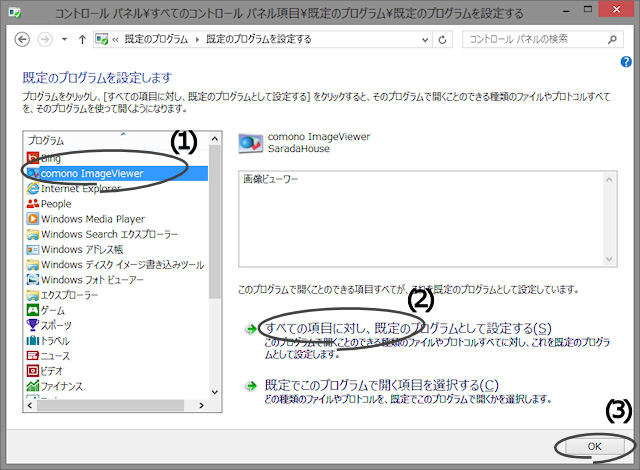The width and height of the screenshot is (640, 470).
Task: Select Windows Media Player icon
Action: coord(33,219)
